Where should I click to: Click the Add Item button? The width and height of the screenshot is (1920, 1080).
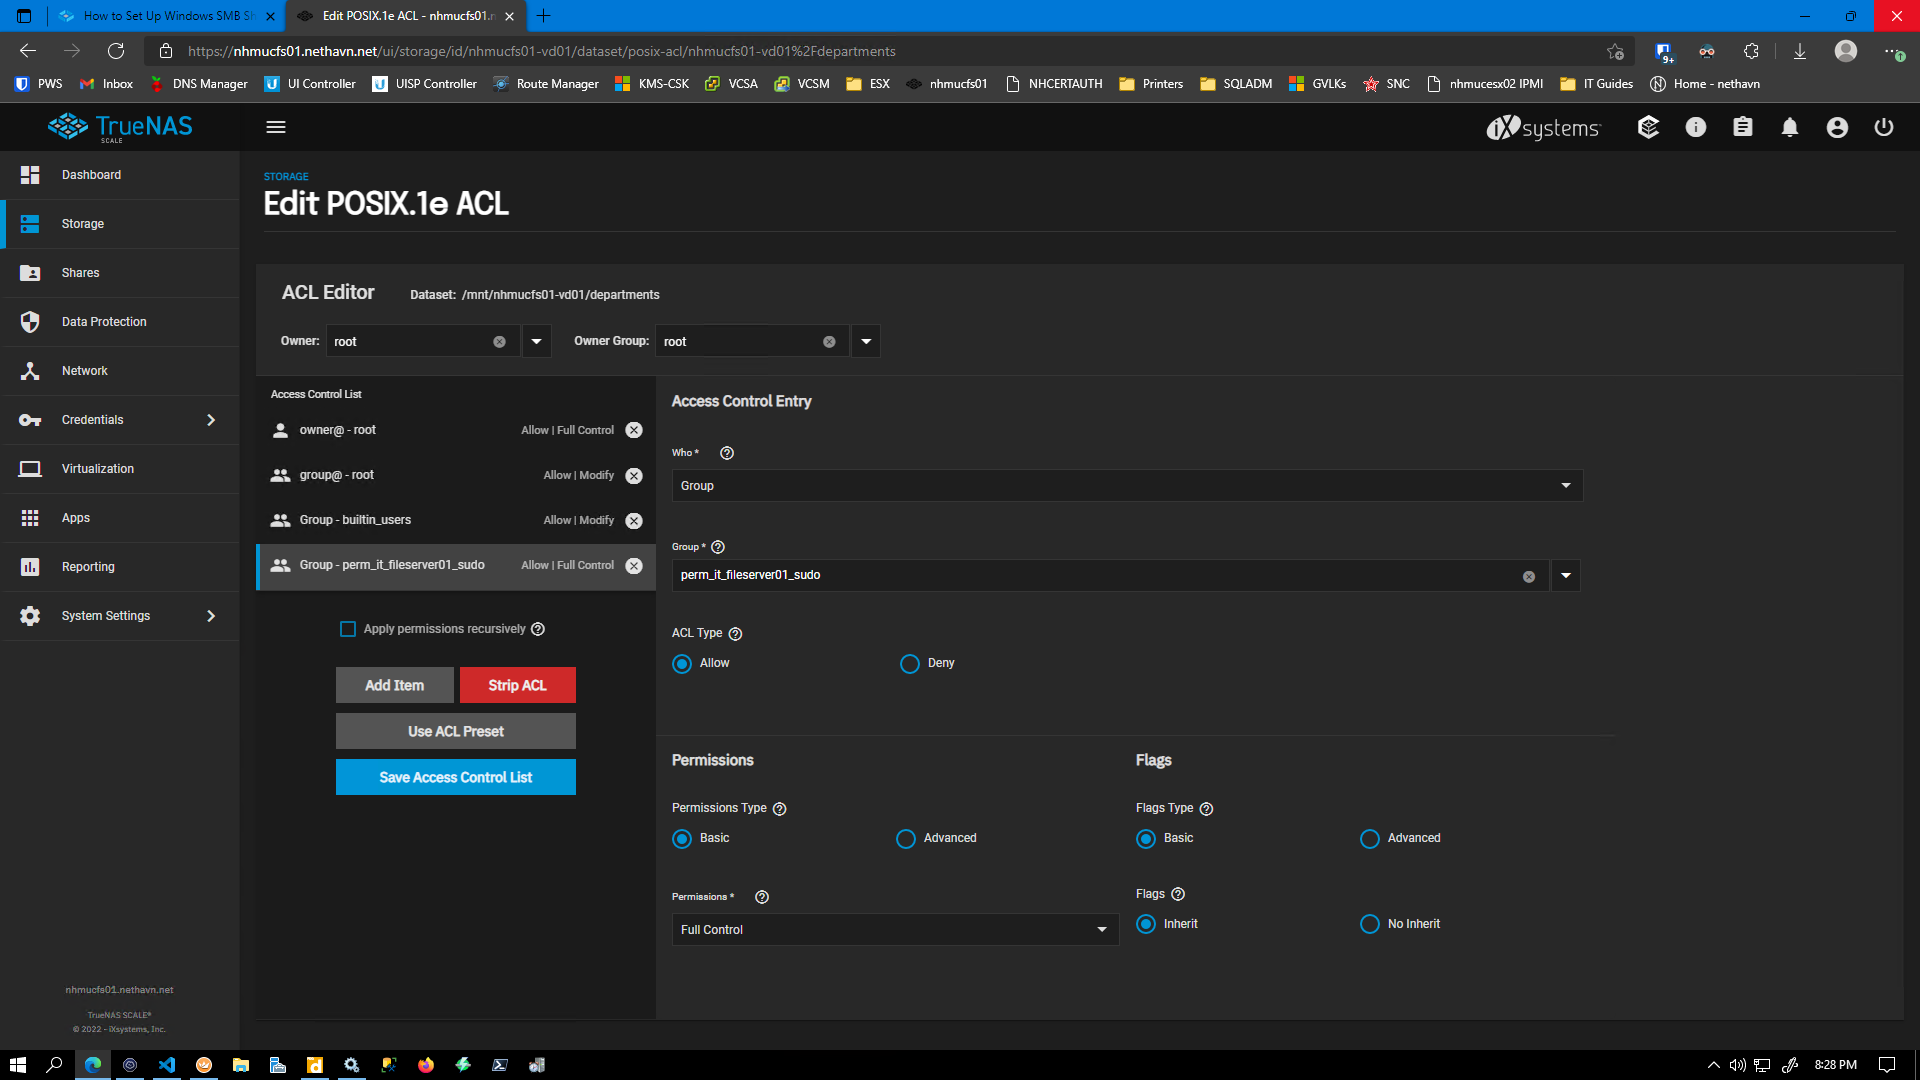tap(395, 686)
